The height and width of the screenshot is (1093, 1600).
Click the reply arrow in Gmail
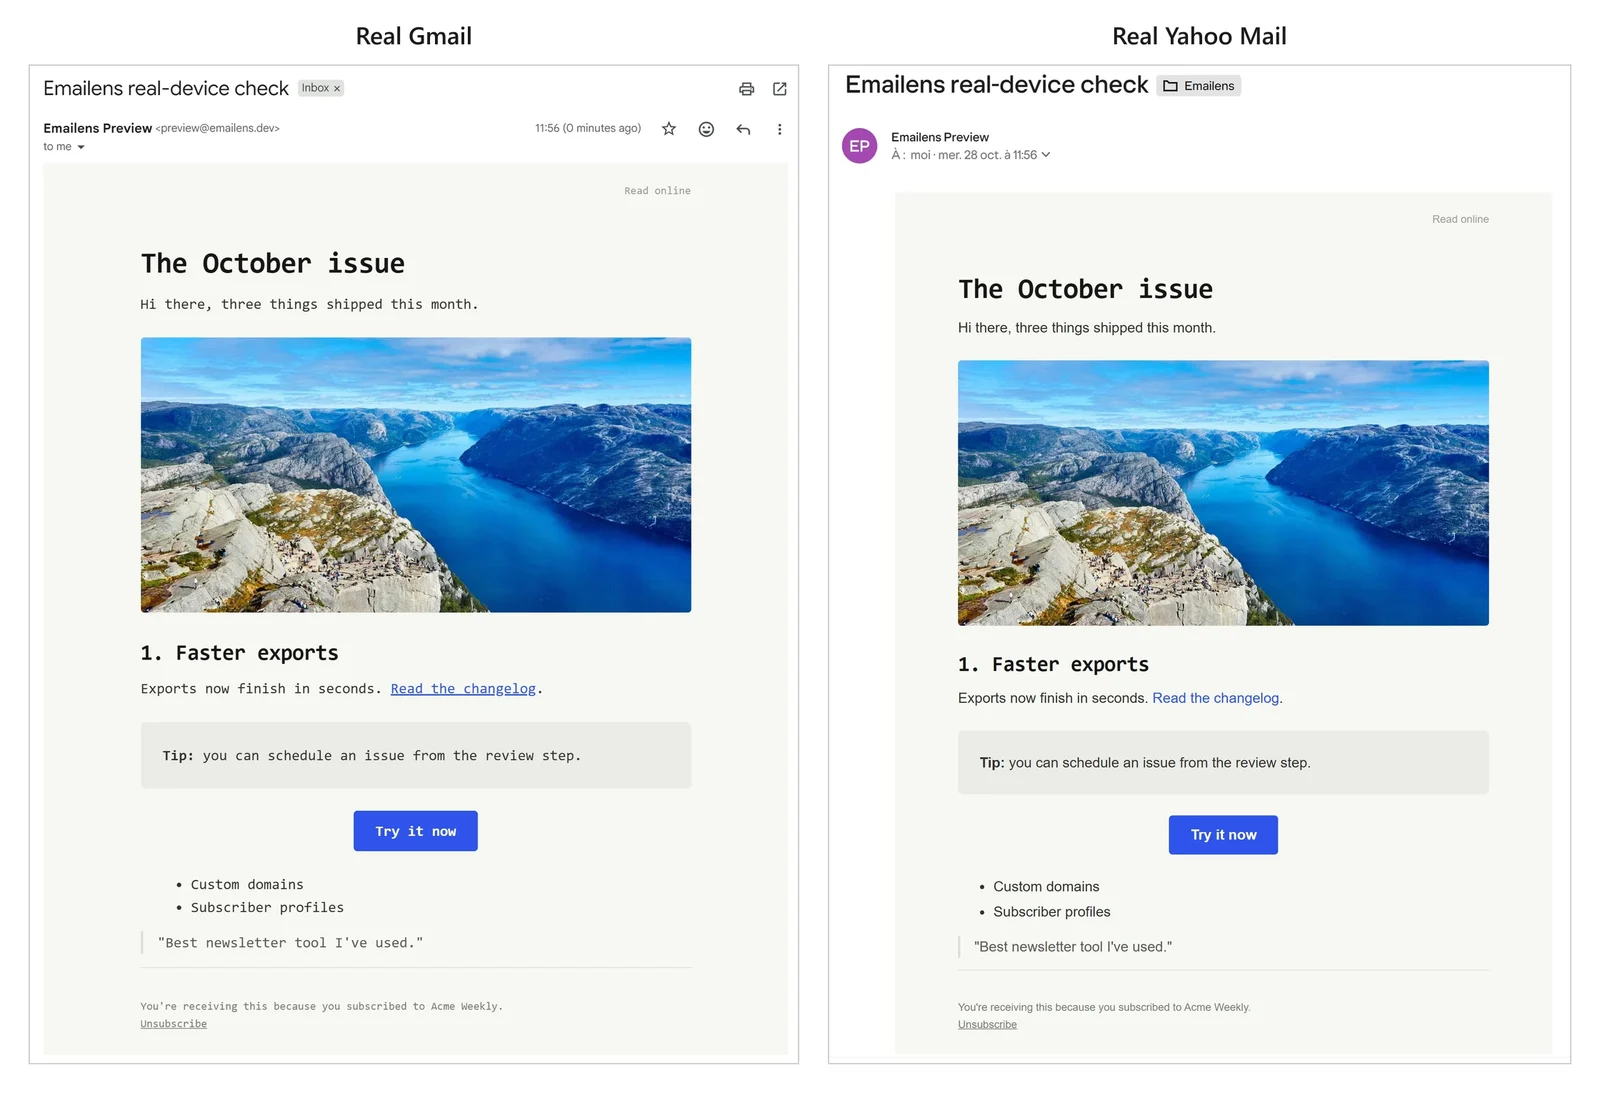pos(743,129)
